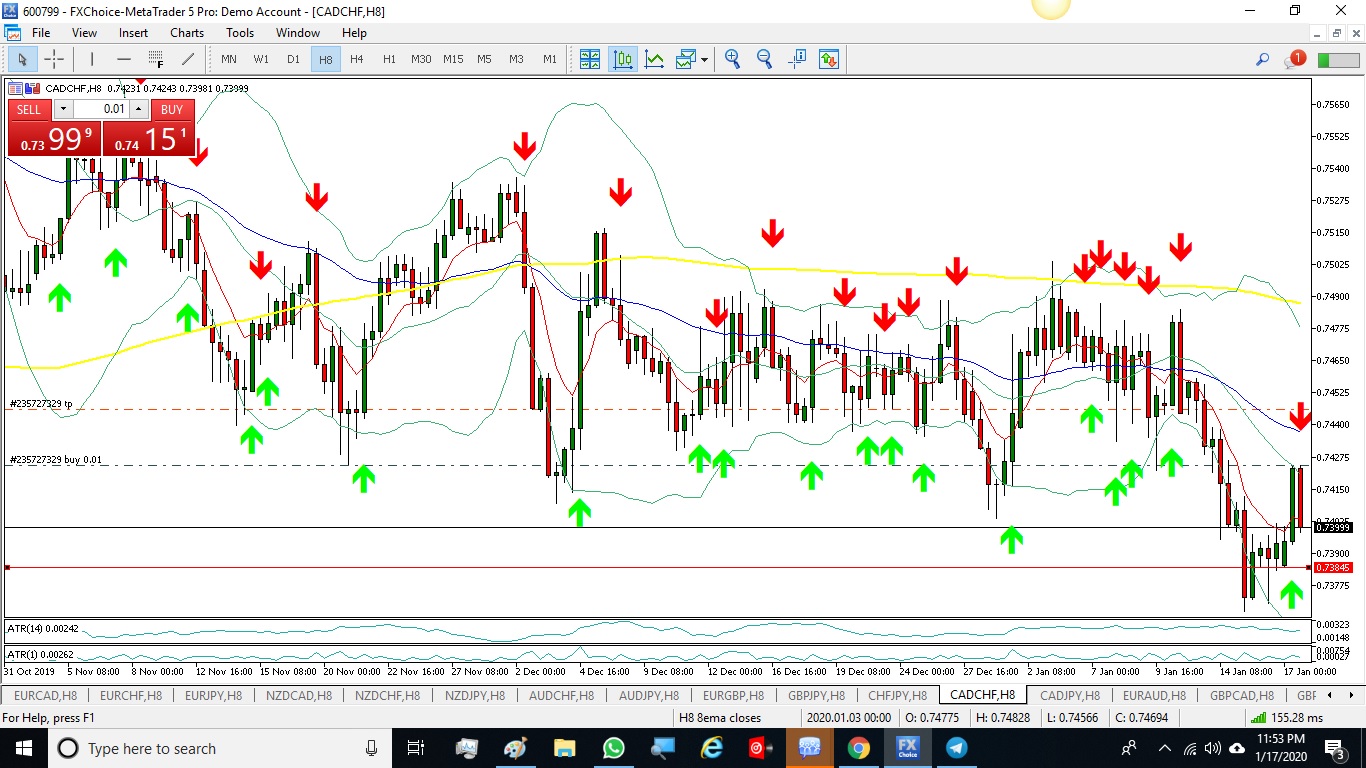The width and height of the screenshot is (1366, 768).
Task: Expand the templates dropdown arrow
Action: coord(705,59)
